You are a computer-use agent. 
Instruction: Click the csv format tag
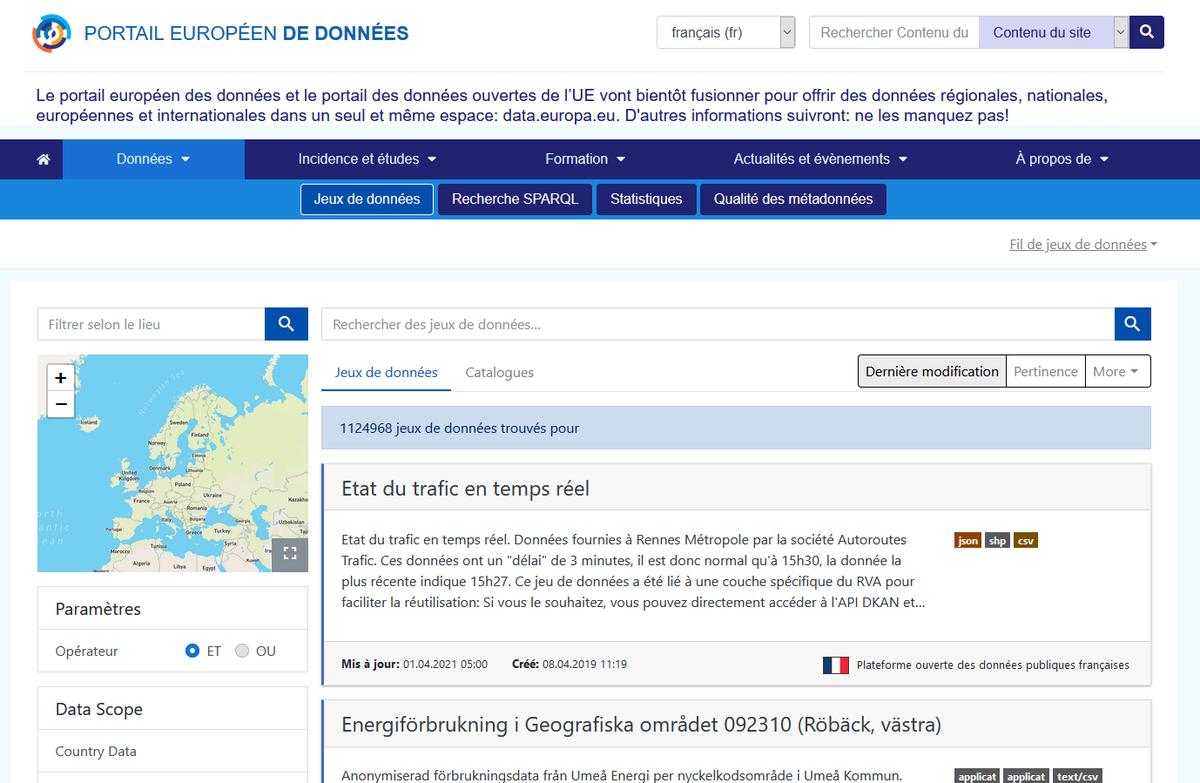click(x=1025, y=540)
